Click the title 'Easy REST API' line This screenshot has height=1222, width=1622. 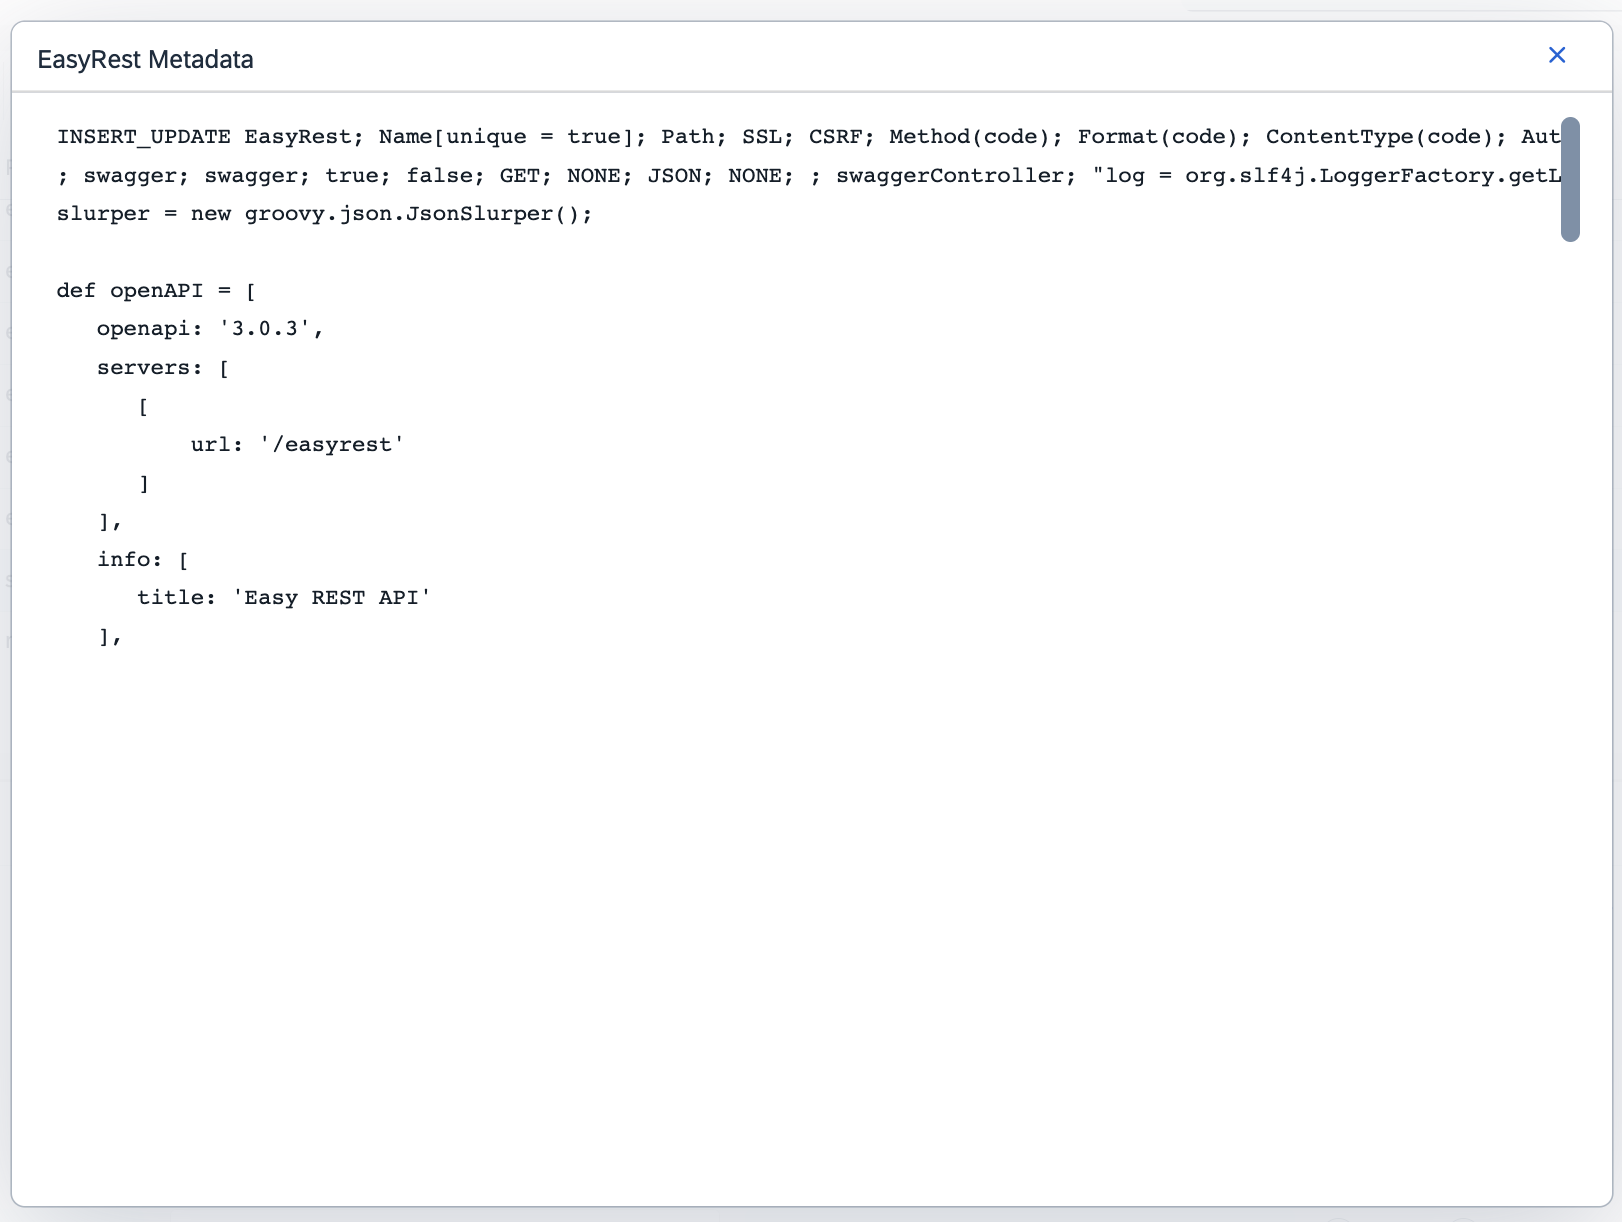point(284,598)
